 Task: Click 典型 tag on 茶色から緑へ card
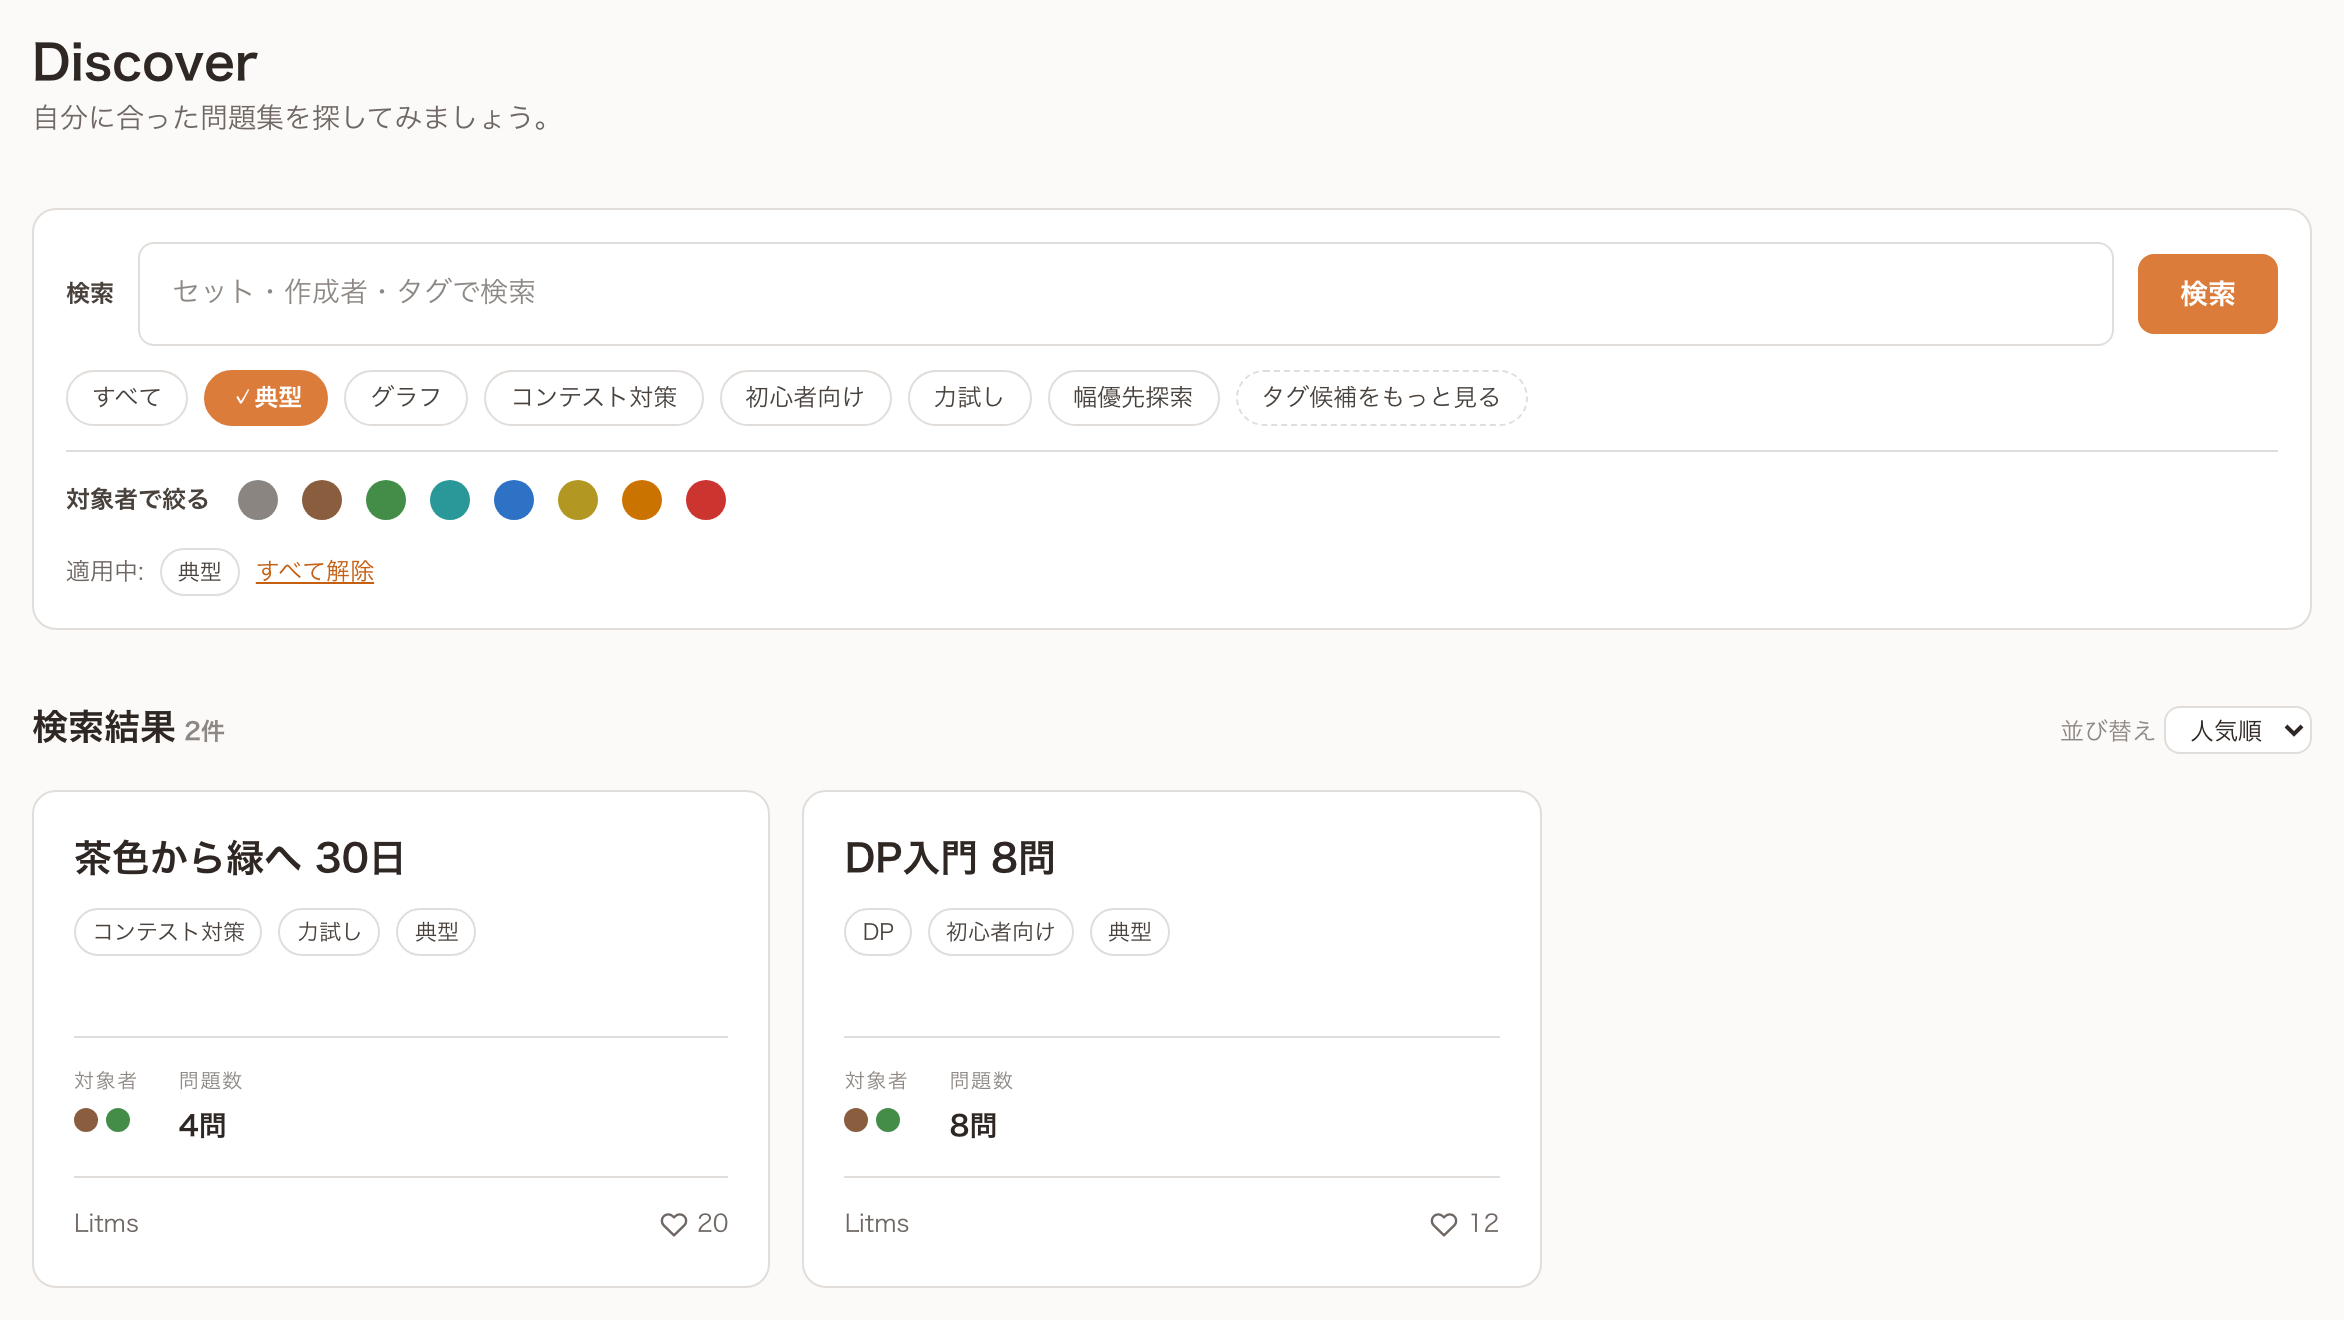tap(436, 932)
